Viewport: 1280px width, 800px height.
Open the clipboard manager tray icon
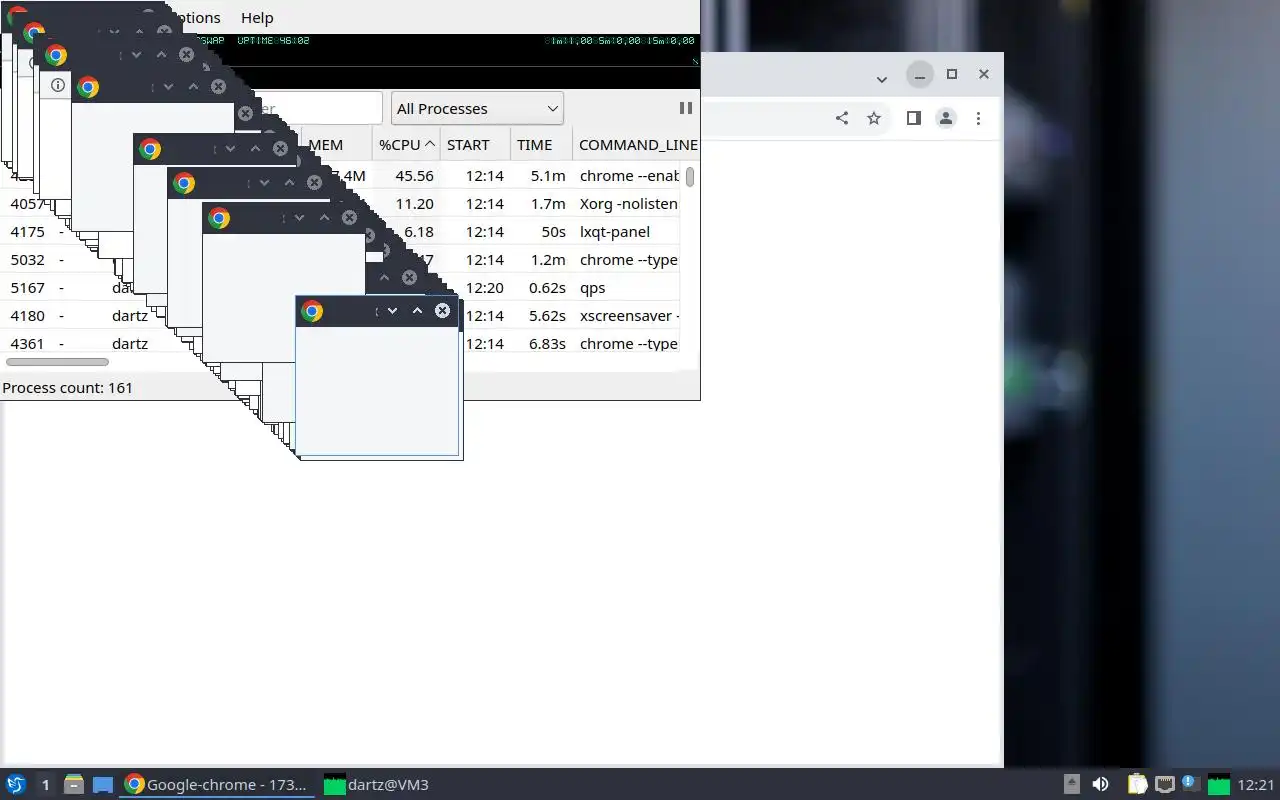(x=1137, y=784)
